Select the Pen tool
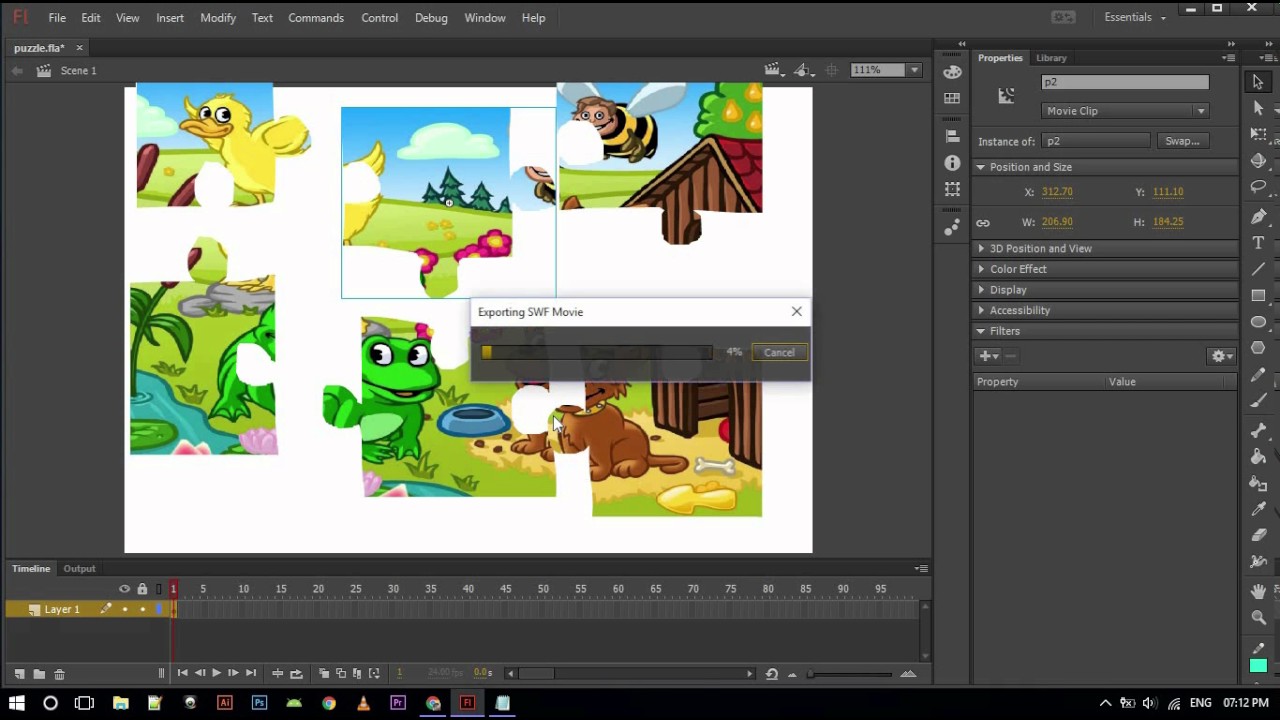Screen dimensions: 1280x720 point(1258,216)
